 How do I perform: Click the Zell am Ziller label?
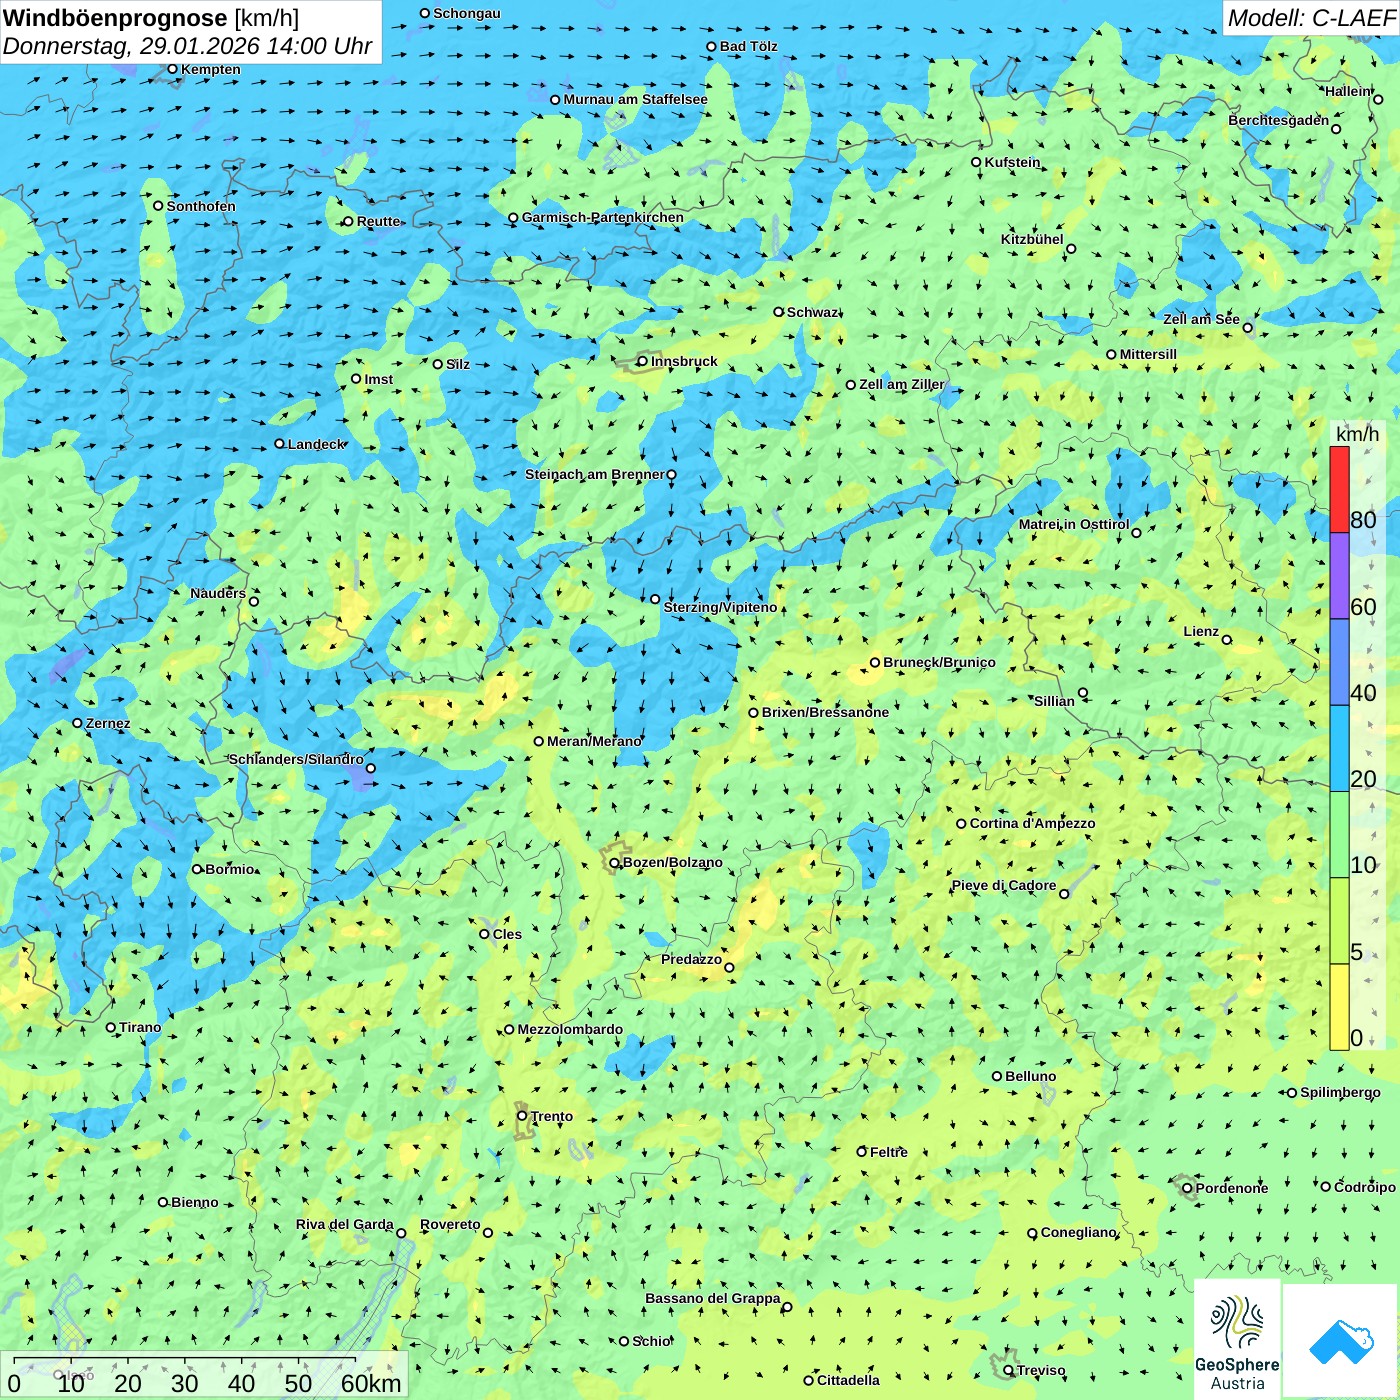click(902, 384)
